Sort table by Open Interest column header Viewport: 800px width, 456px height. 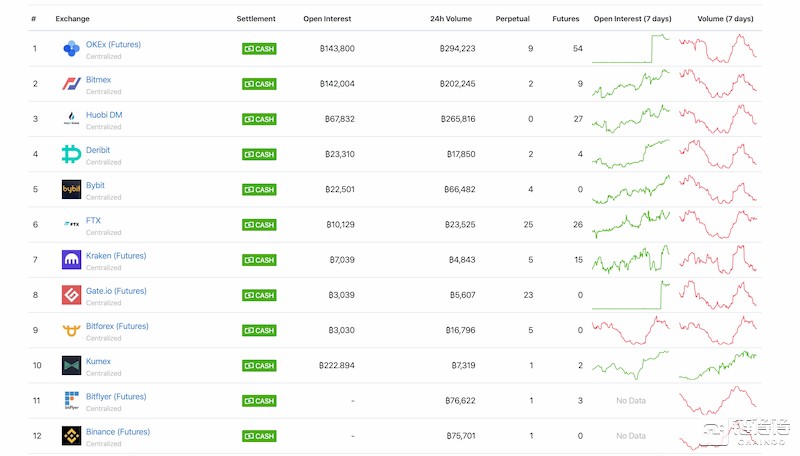coord(327,19)
